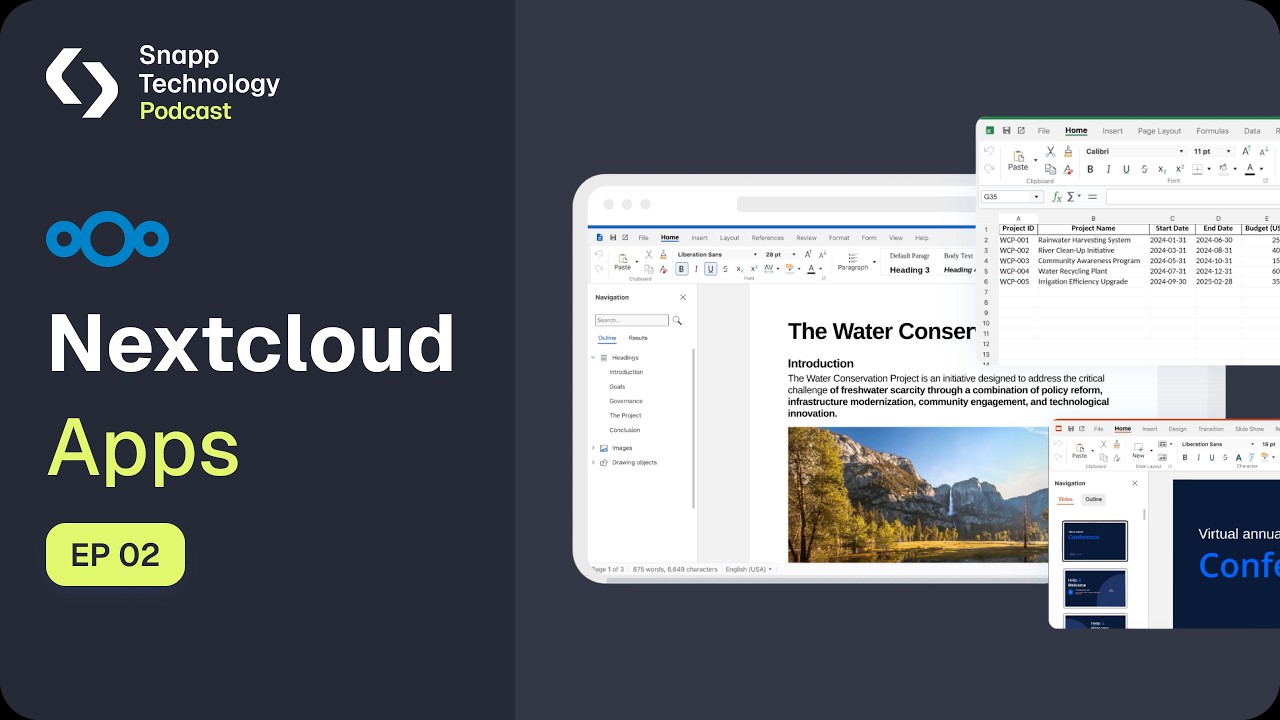The image size is (1280, 720).
Task: Expand the Drawing objects tree item
Action: click(593, 463)
